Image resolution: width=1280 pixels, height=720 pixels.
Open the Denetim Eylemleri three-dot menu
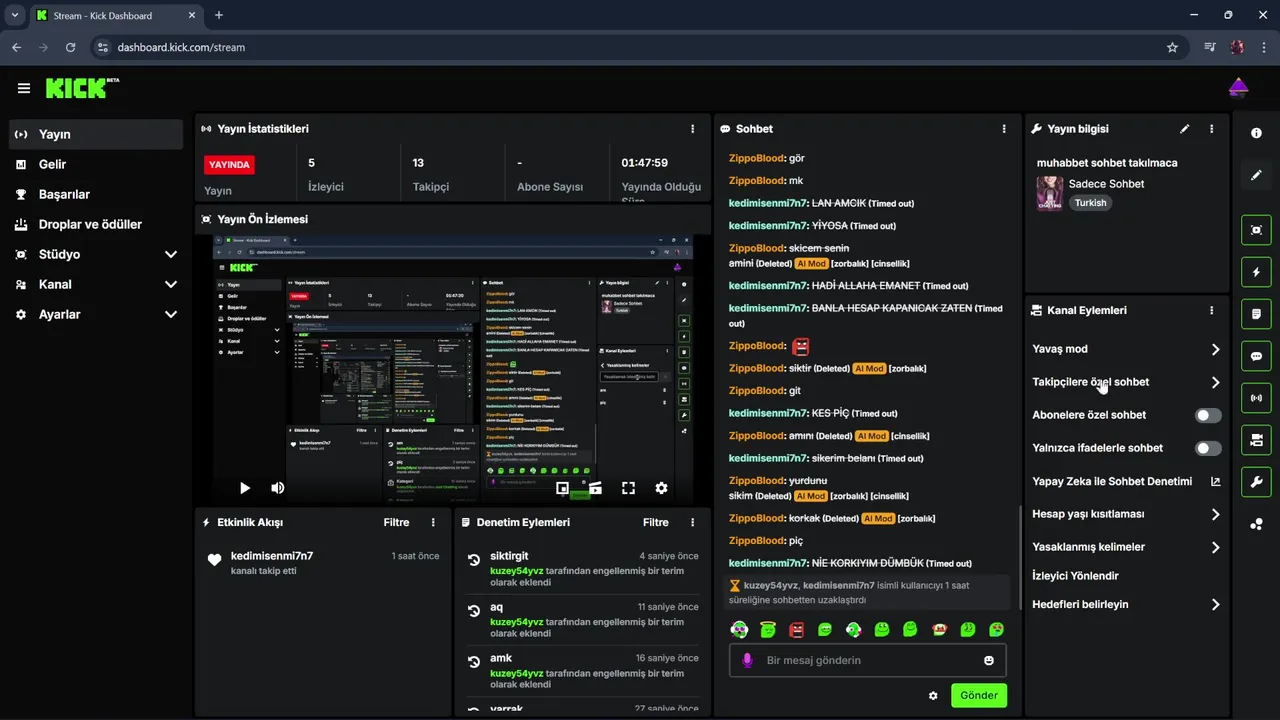click(692, 522)
